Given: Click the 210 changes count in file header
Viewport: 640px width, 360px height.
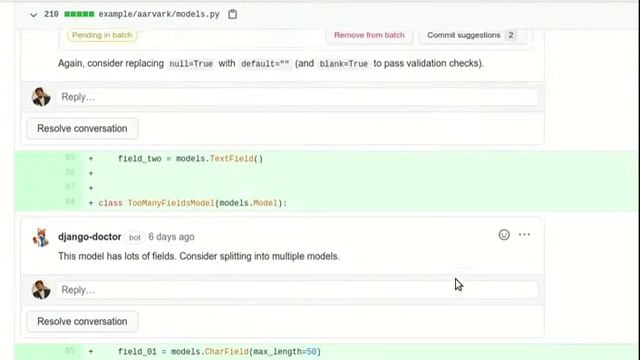Looking at the screenshot, I should (x=51, y=14).
